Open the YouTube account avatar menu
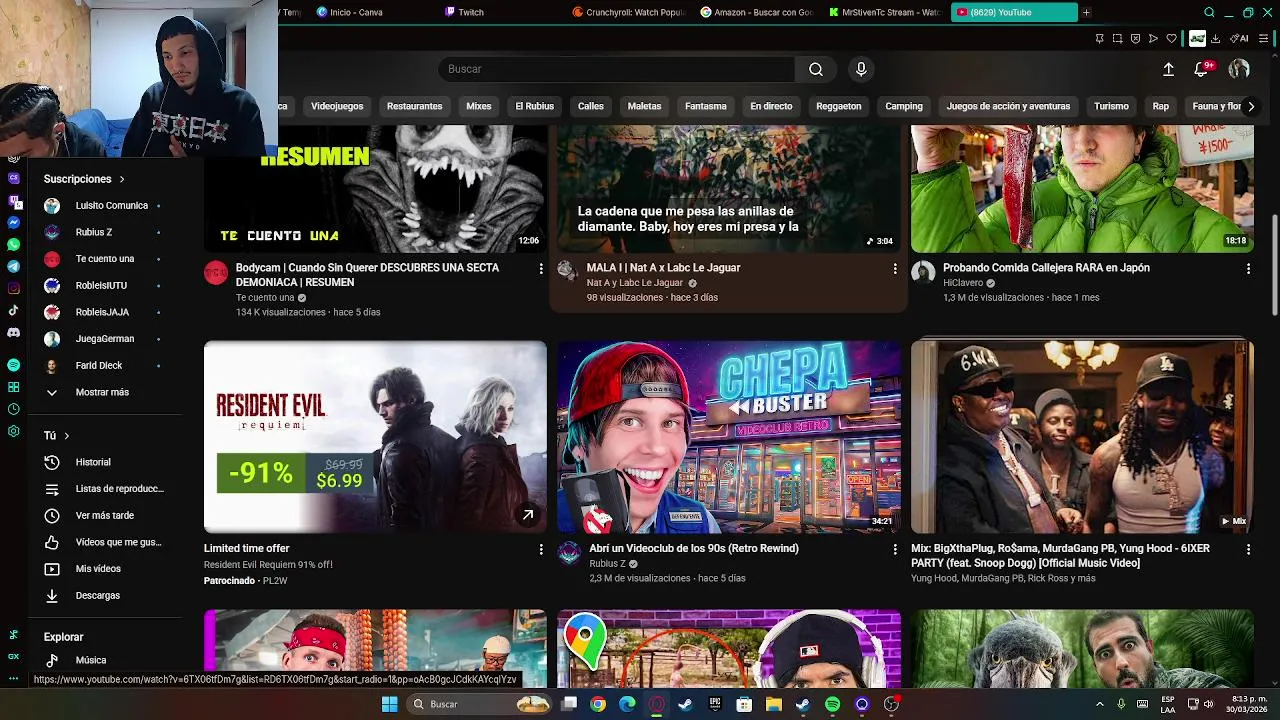The width and height of the screenshot is (1280, 720). click(1239, 69)
